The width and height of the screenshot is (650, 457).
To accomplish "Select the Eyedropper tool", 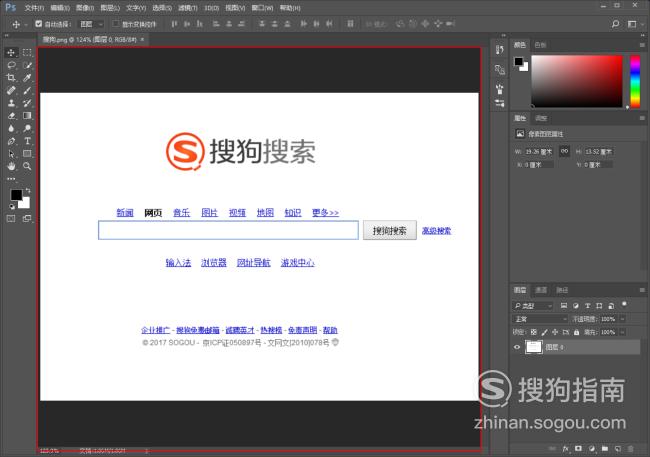I will (27, 78).
